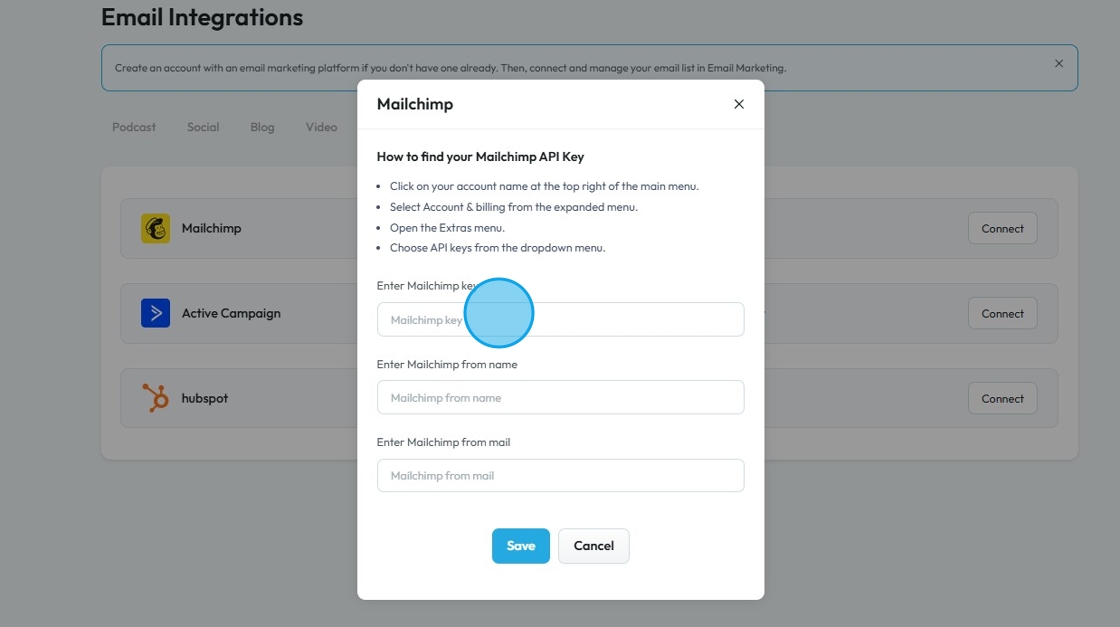Dismiss the email marketing info banner
1120x627 pixels.
(1059, 64)
